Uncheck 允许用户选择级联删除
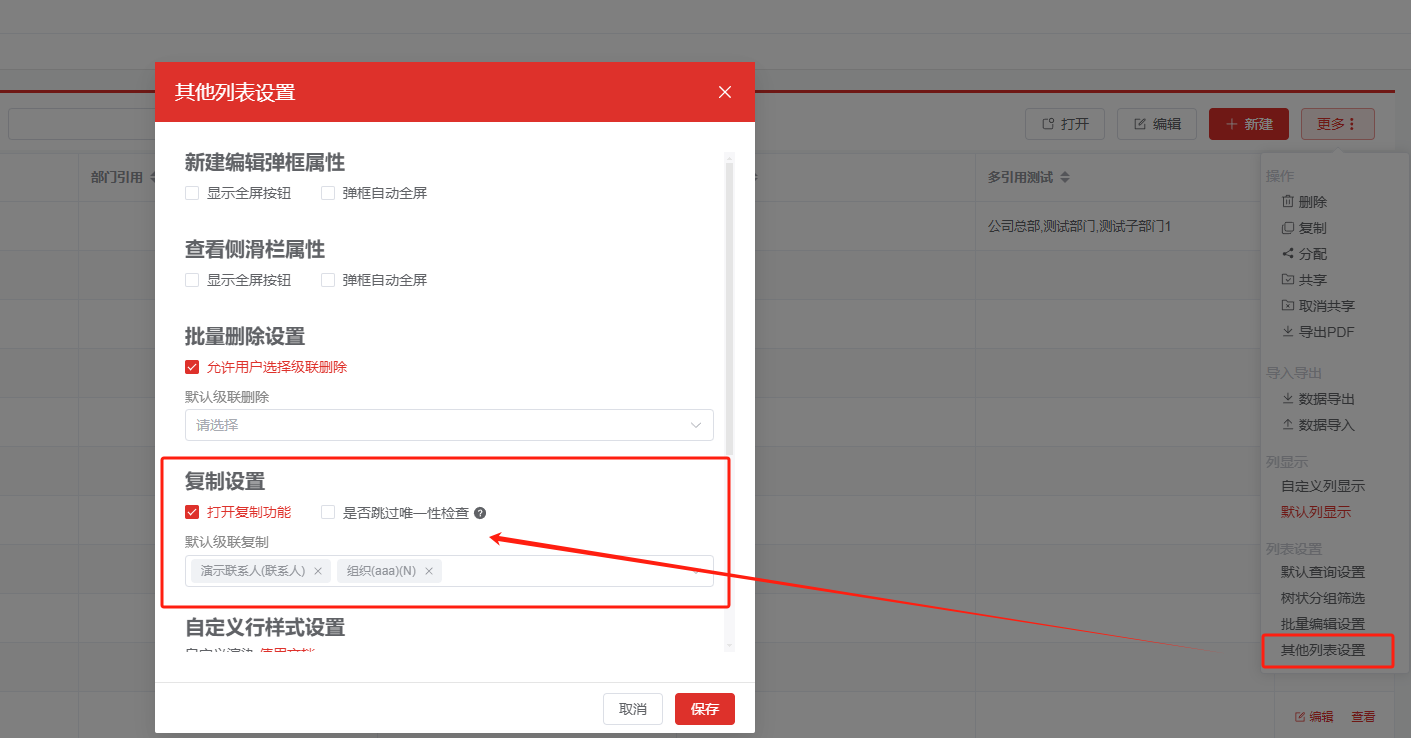The width and height of the screenshot is (1411, 738). coord(192,367)
